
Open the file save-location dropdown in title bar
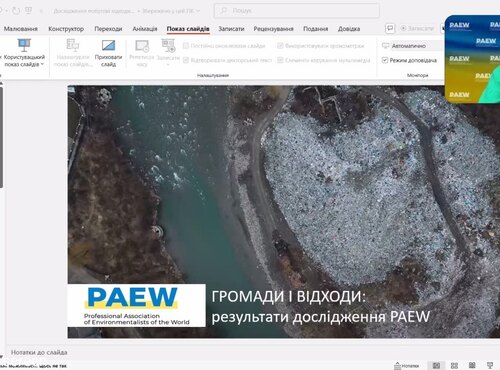click(198, 11)
